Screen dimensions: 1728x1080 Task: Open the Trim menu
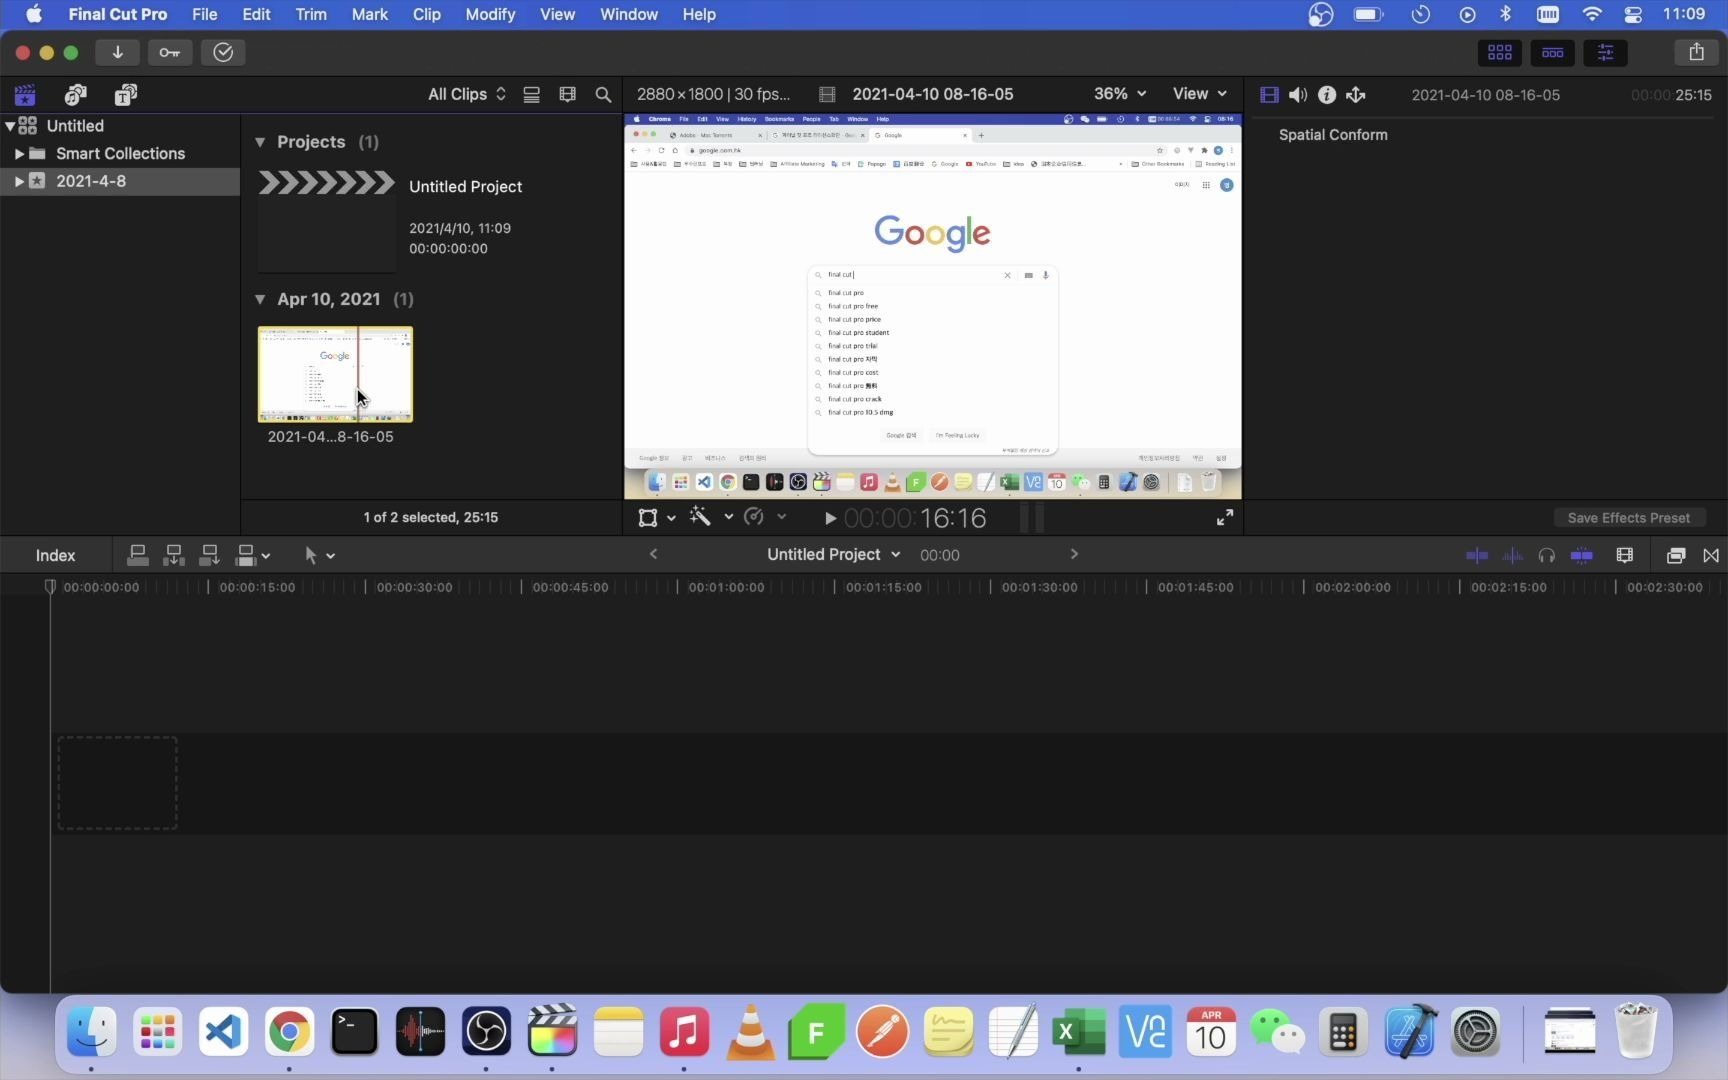[311, 14]
